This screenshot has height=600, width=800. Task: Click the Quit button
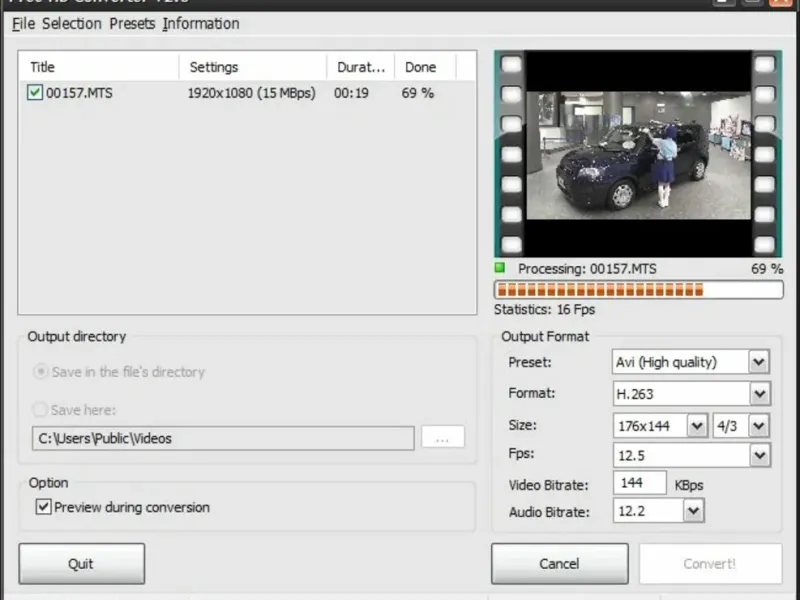point(82,563)
